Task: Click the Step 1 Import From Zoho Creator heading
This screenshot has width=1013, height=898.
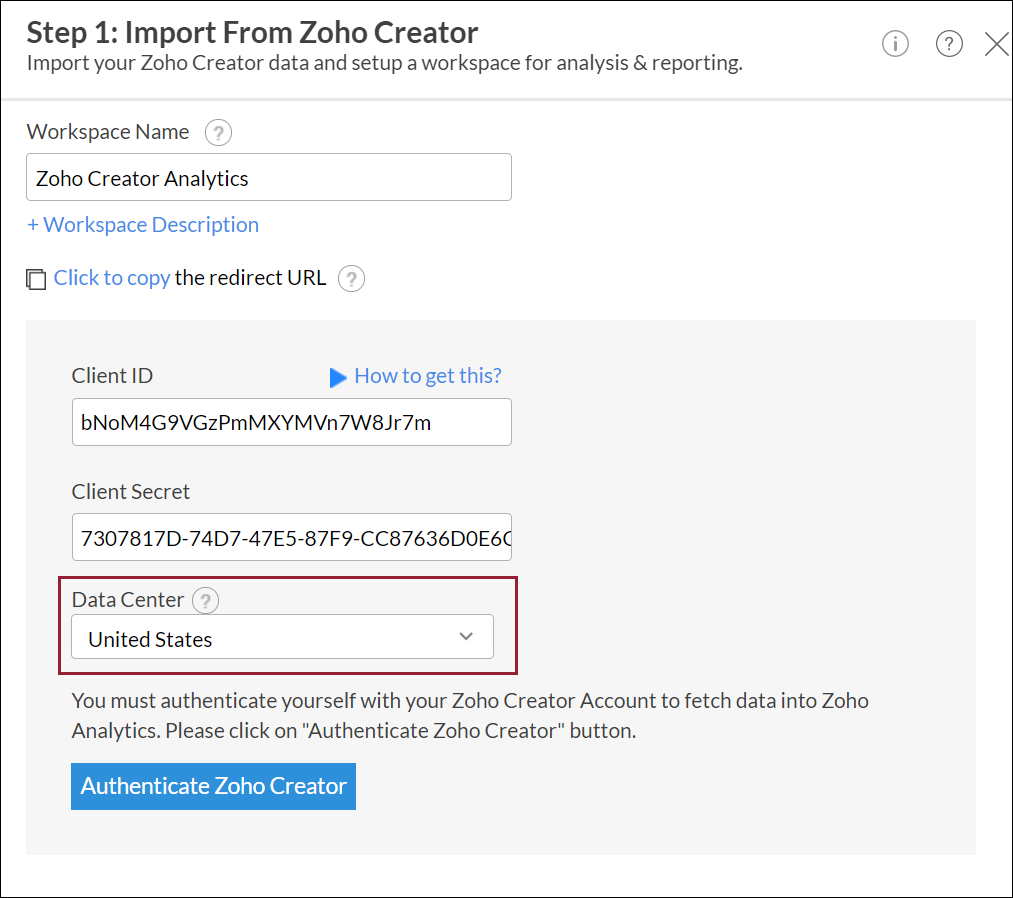Action: [x=250, y=32]
